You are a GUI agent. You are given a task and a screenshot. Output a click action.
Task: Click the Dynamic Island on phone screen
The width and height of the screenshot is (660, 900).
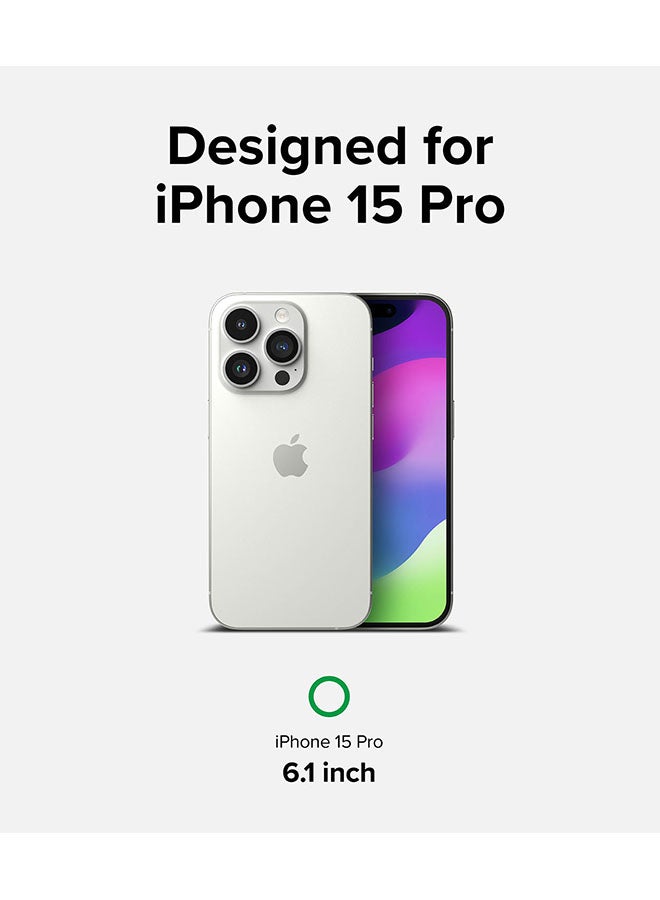[383, 311]
